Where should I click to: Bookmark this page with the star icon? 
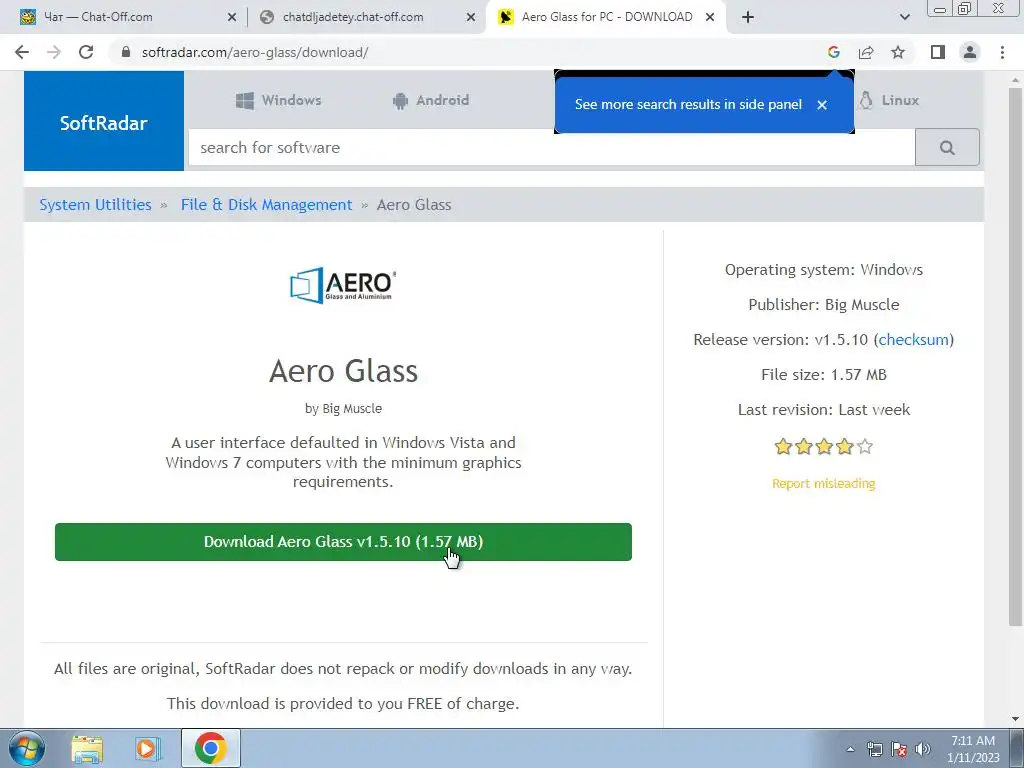click(x=898, y=52)
